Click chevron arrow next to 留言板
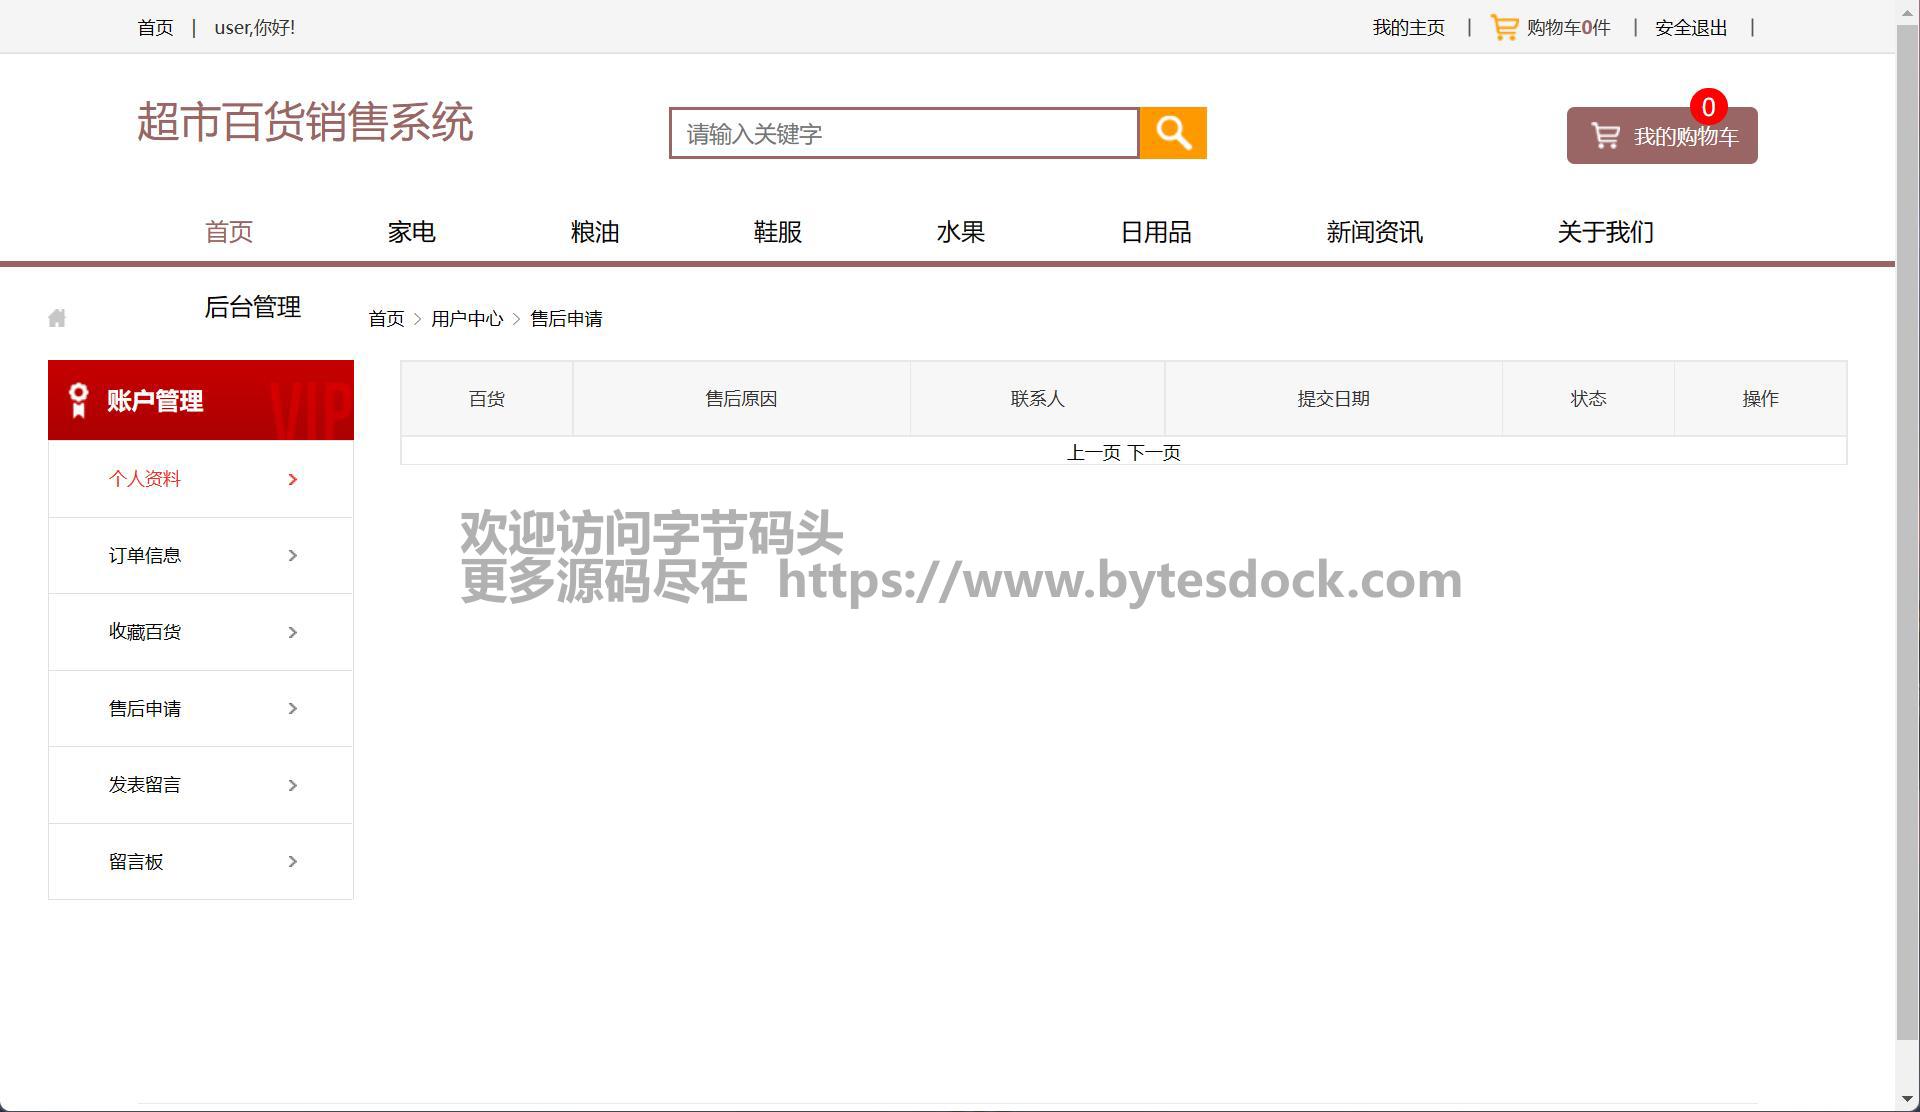The width and height of the screenshot is (1920, 1112). 293,862
